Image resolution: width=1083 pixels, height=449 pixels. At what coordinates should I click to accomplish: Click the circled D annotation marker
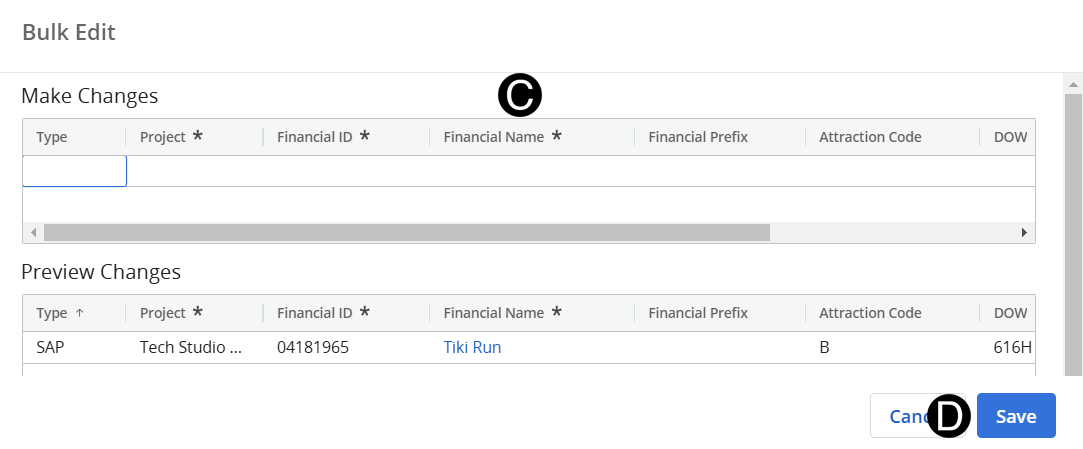(949, 416)
